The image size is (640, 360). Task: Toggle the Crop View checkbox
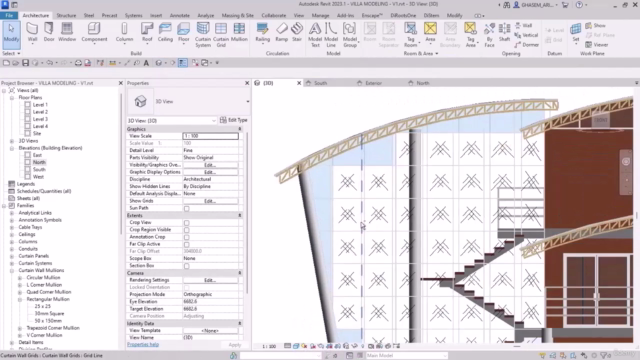pos(187,223)
